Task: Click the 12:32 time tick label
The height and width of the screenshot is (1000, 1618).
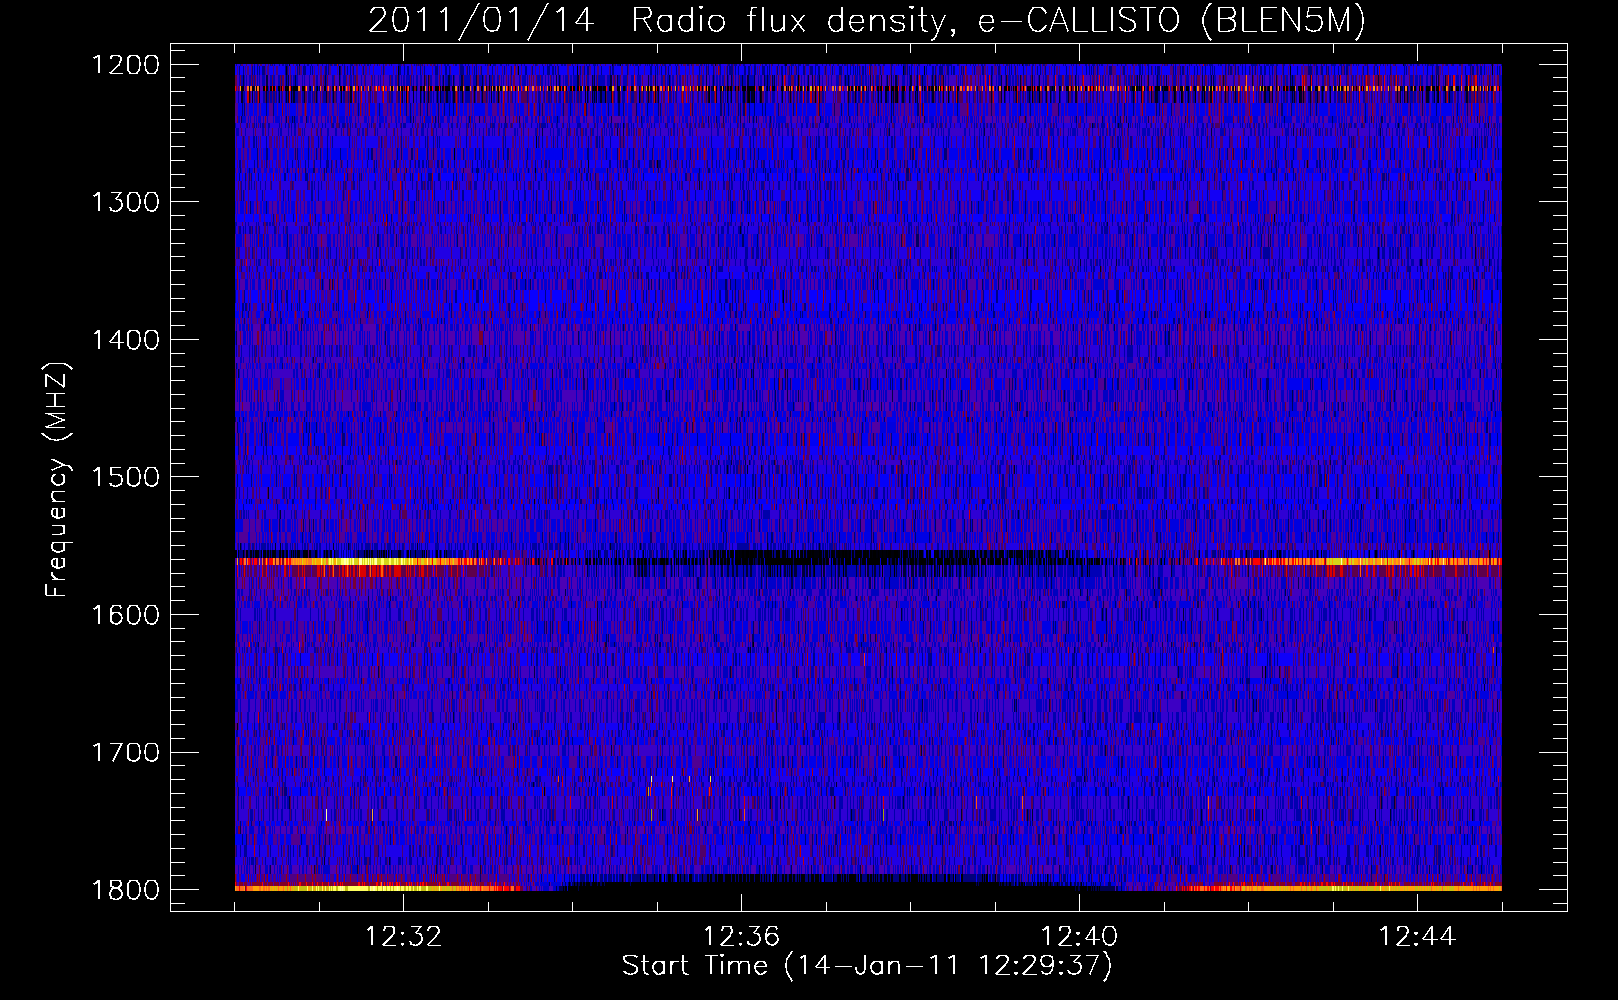Action: click(x=404, y=937)
